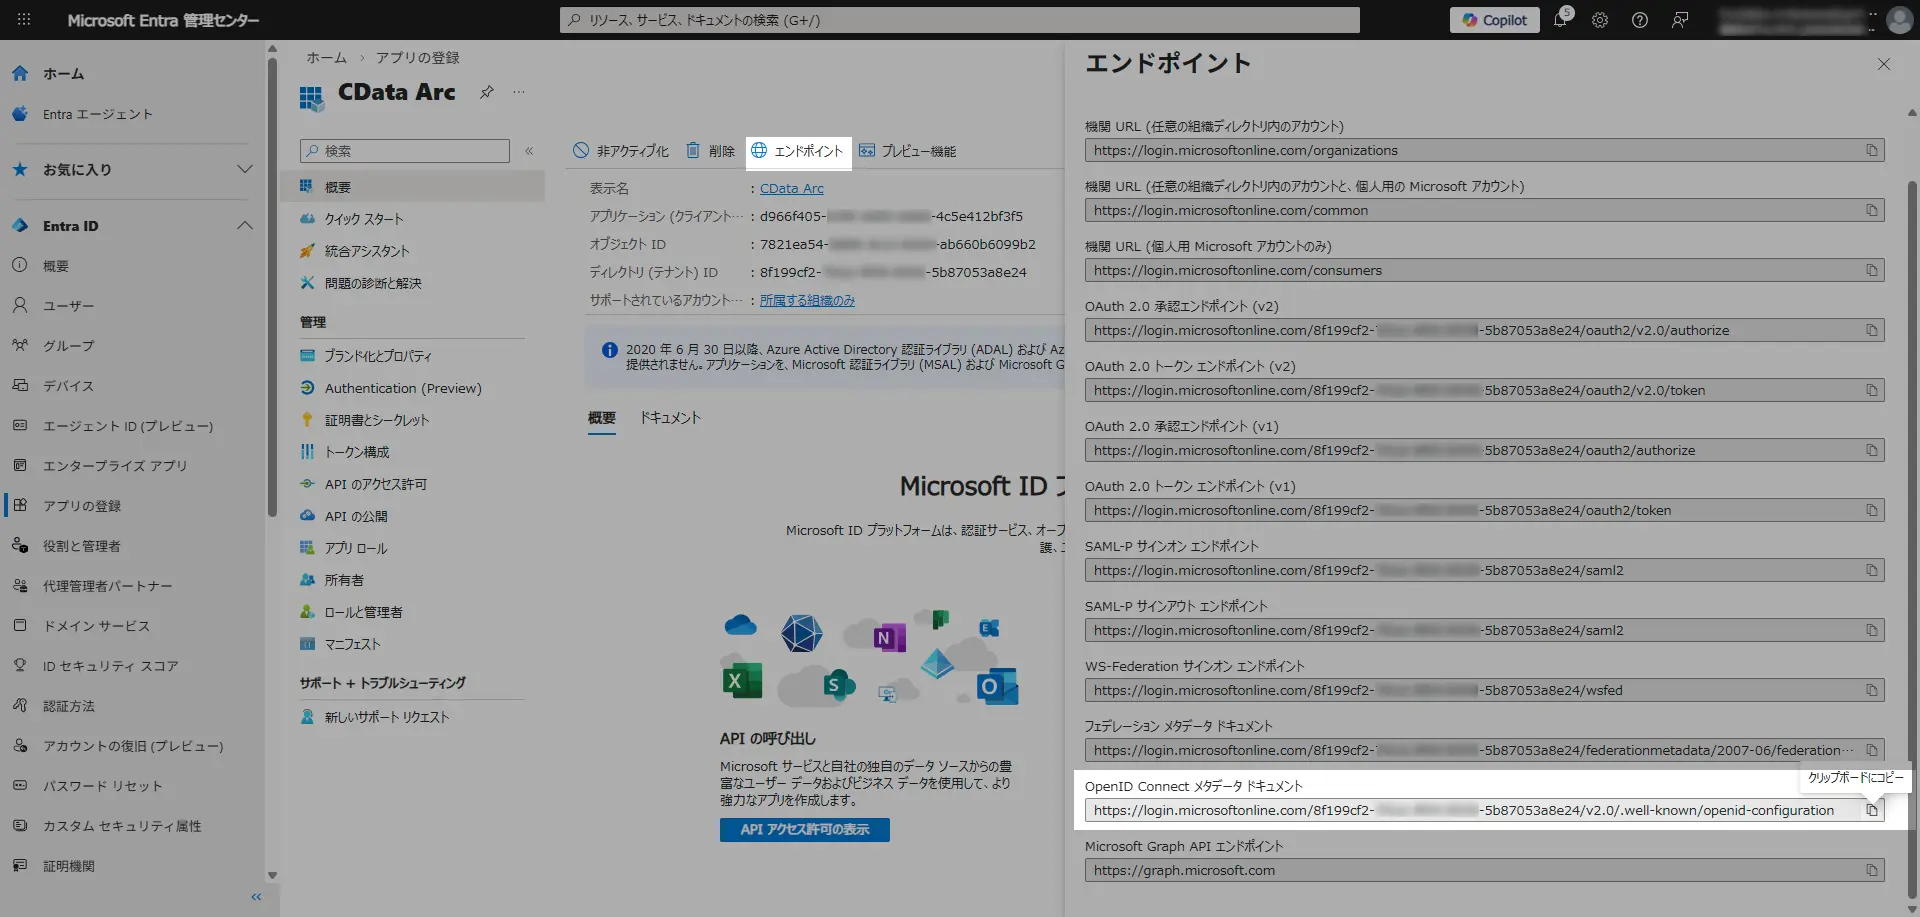The width and height of the screenshot is (1920, 917).
Task: Copy the OAuth 2.0 v1 authorize endpoint
Action: point(1871,450)
